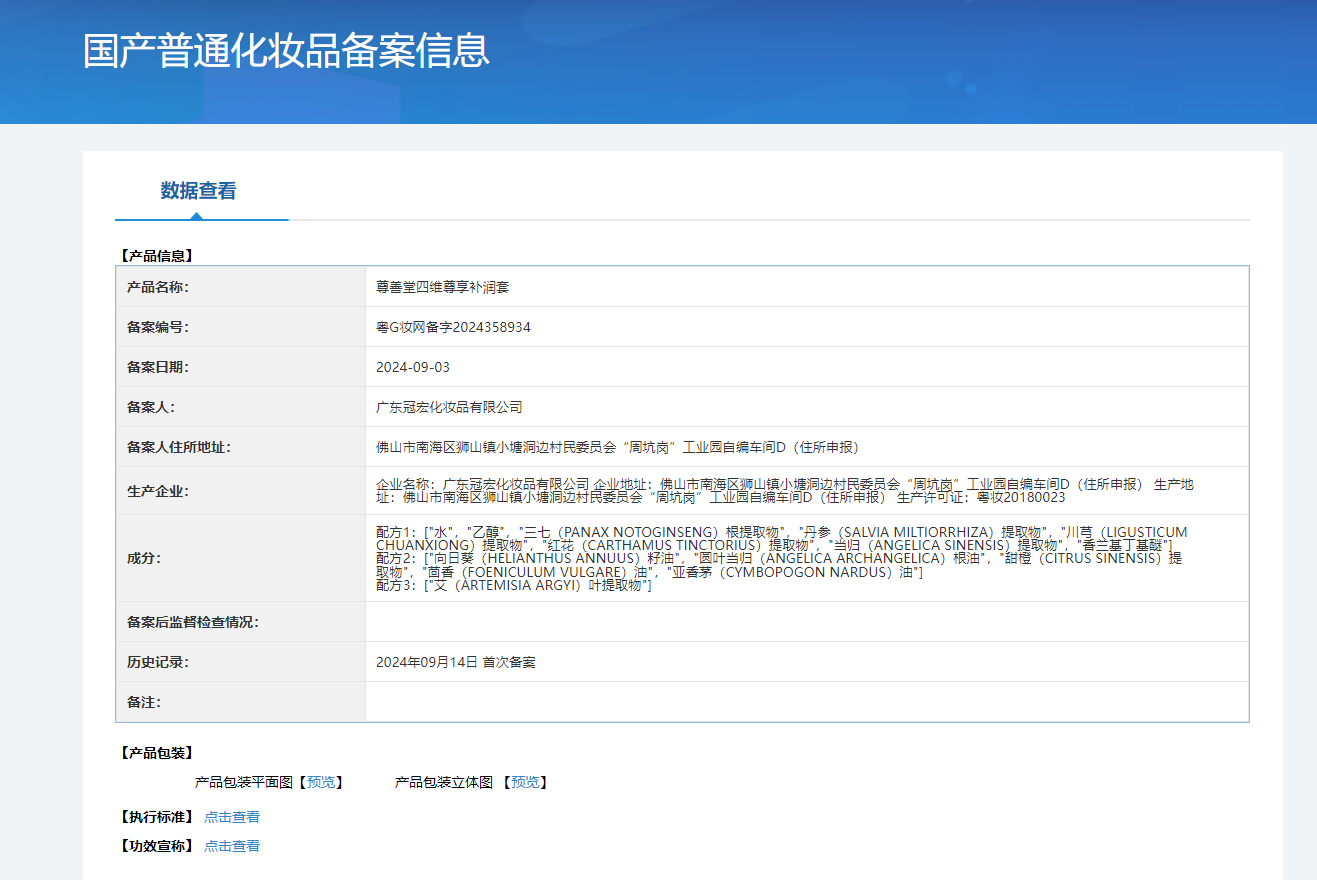Viewport: 1317px width, 880px height.
Task: Select the filing number 粤G妆网备字2024358934
Action: coord(453,327)
